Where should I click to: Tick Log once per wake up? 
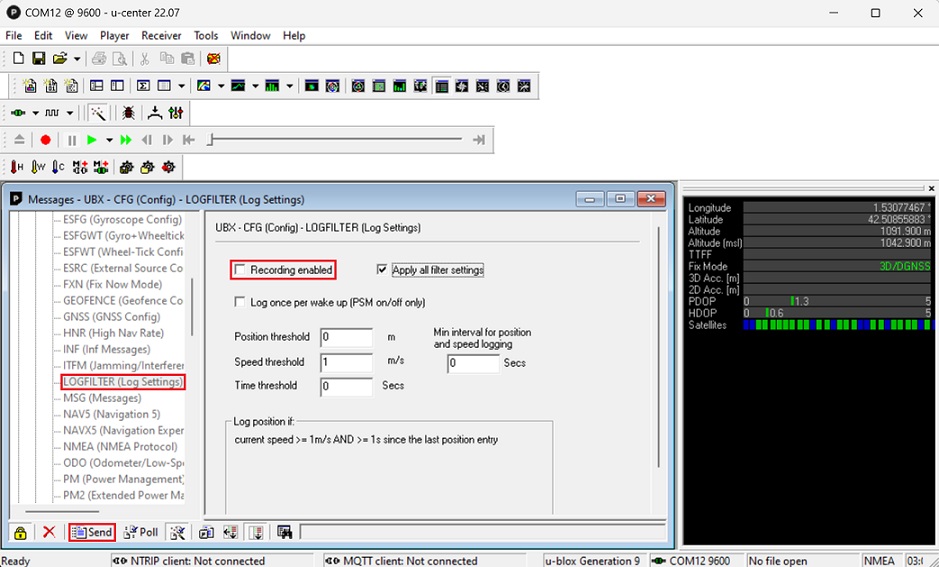coord(240,302)
